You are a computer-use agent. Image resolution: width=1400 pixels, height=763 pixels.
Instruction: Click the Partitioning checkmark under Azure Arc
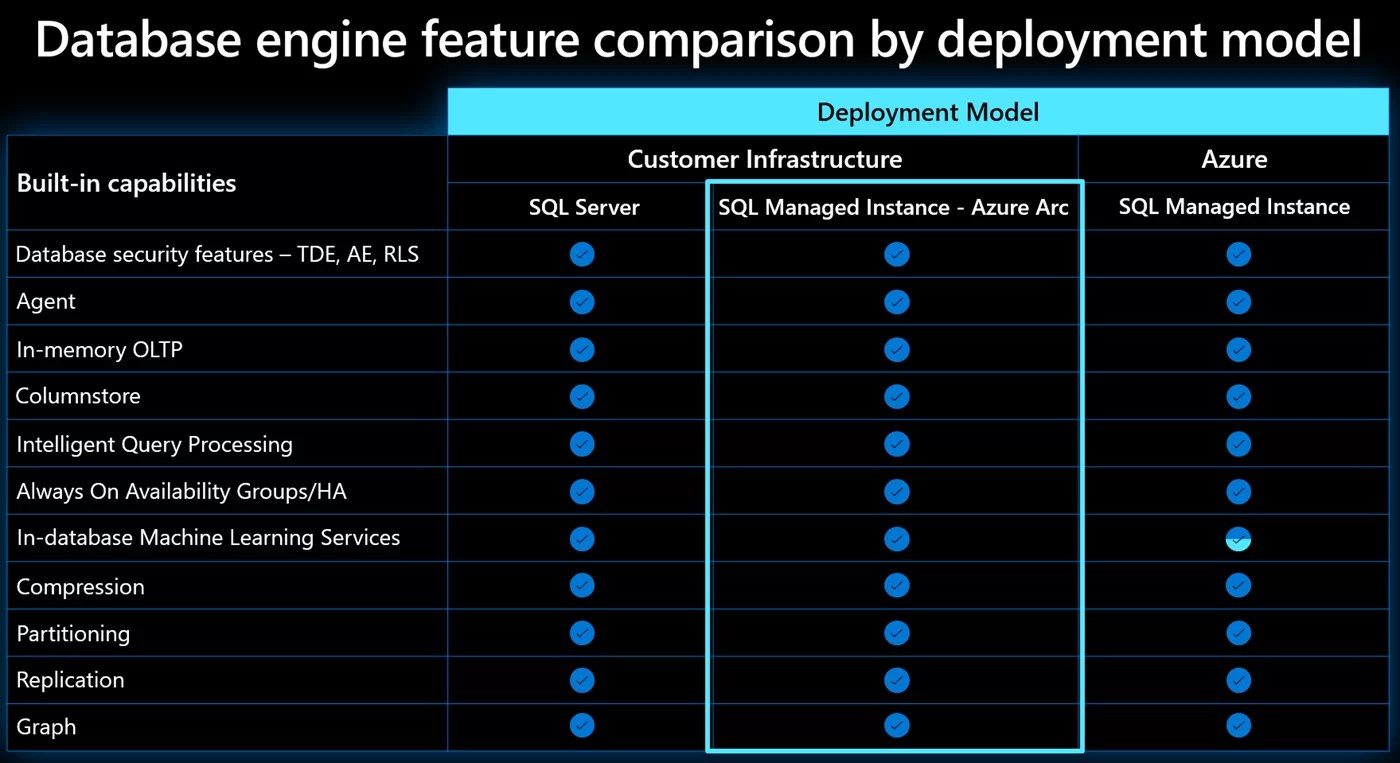(x=897, y=632)
